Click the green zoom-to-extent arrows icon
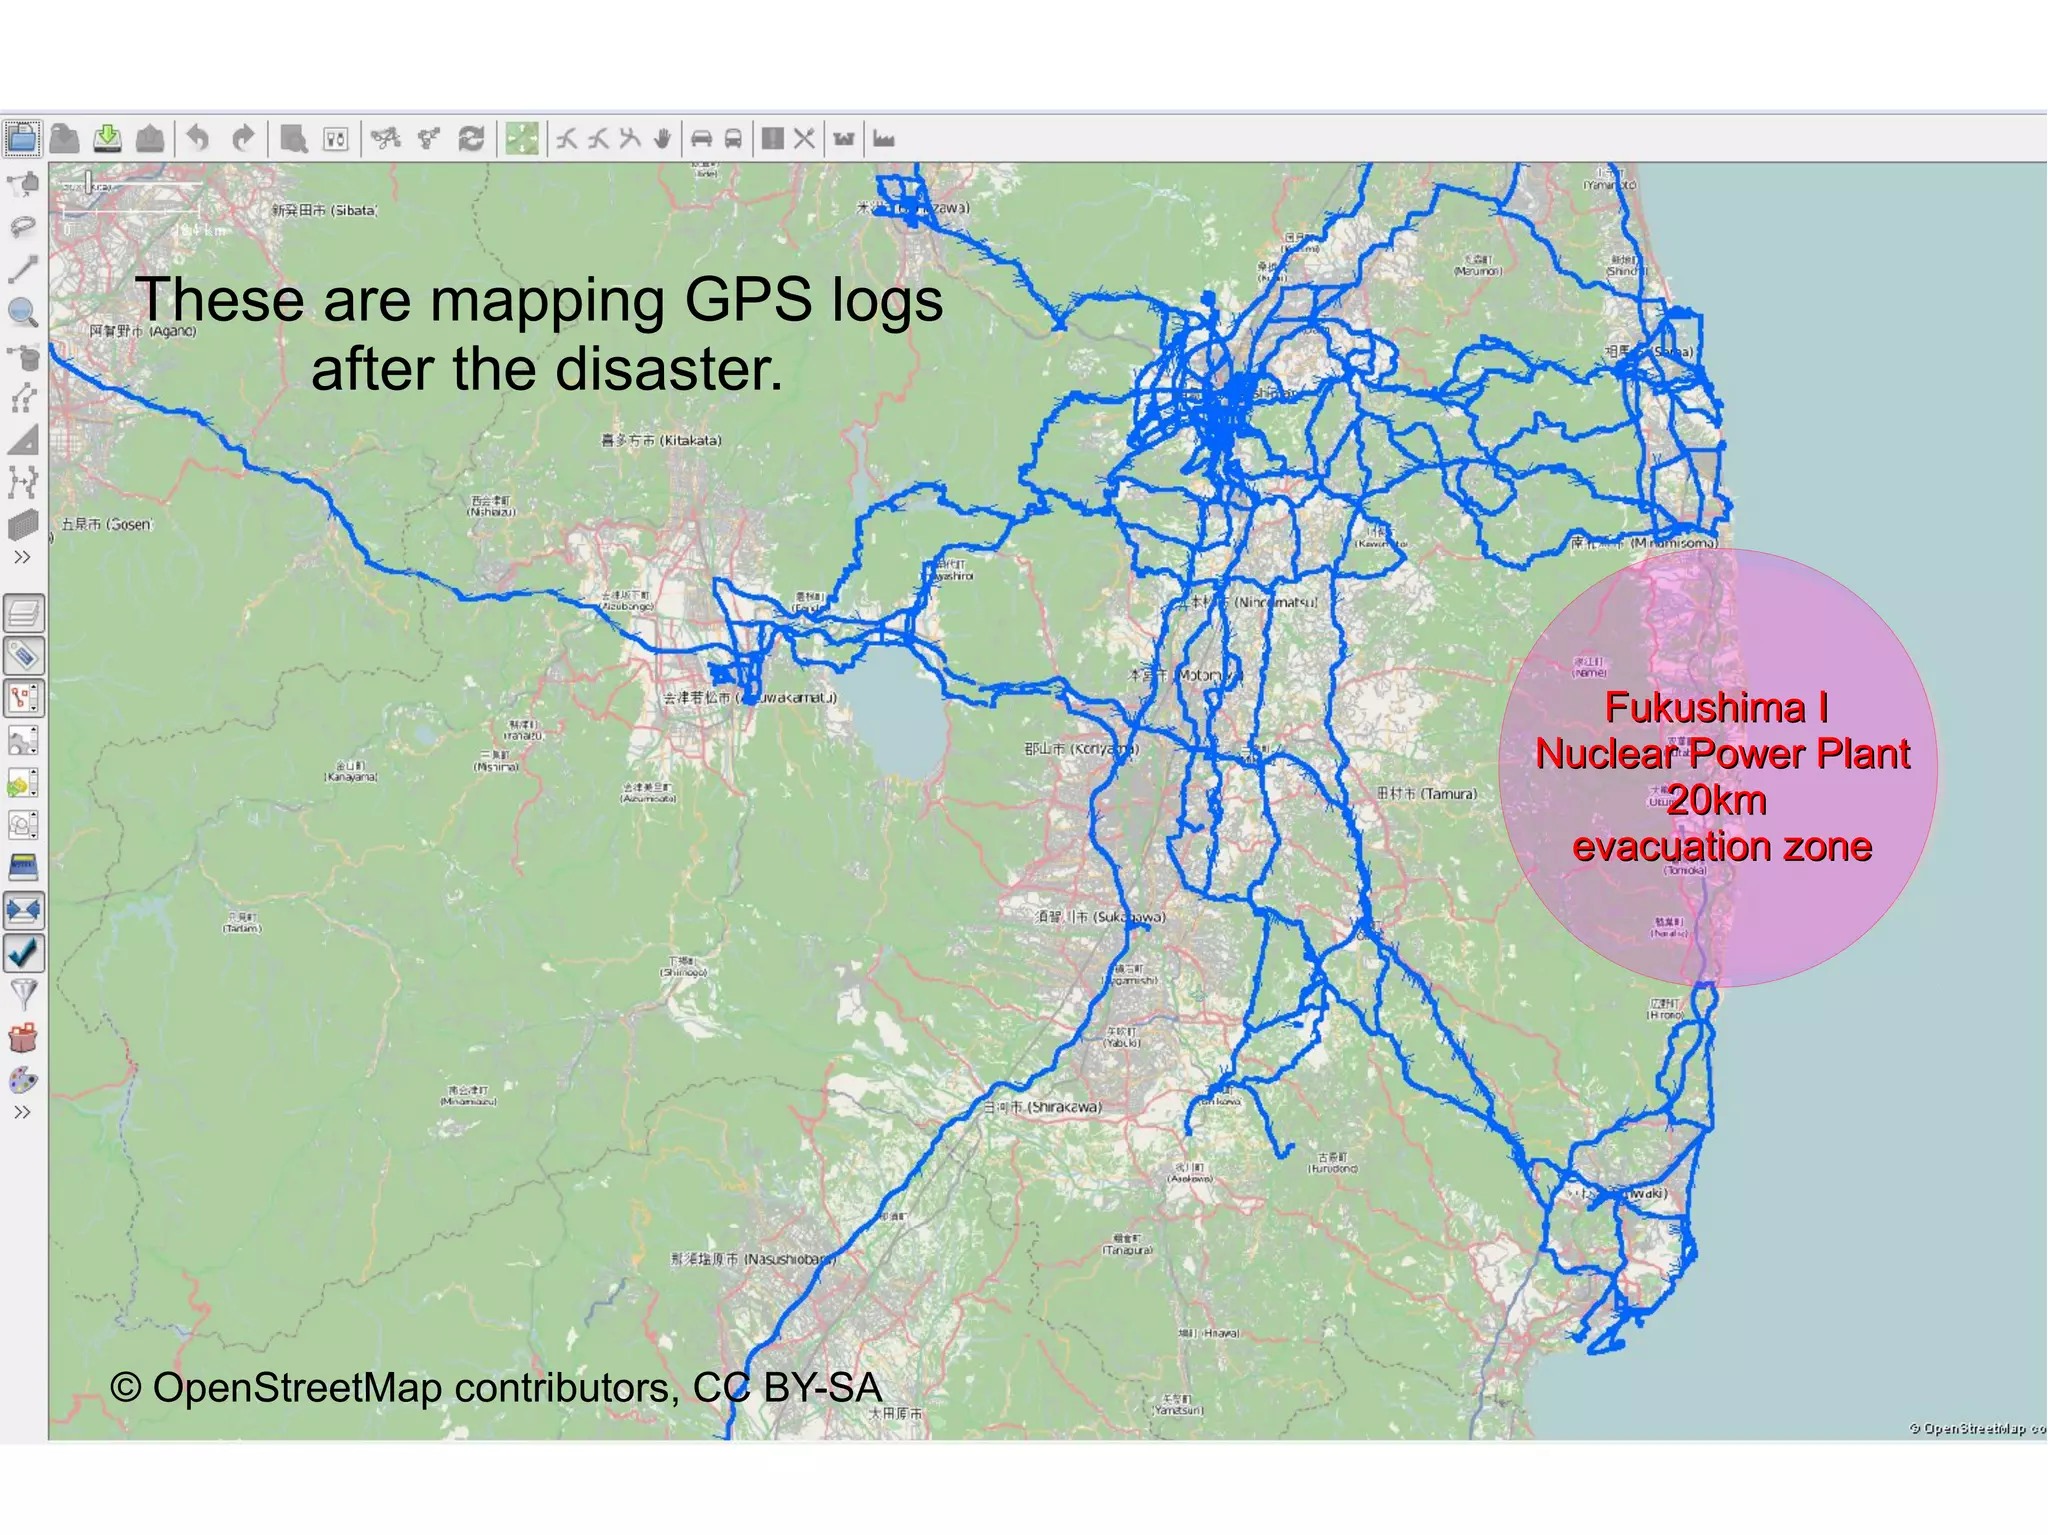The image size is (2048, 1535). (522, 138)
